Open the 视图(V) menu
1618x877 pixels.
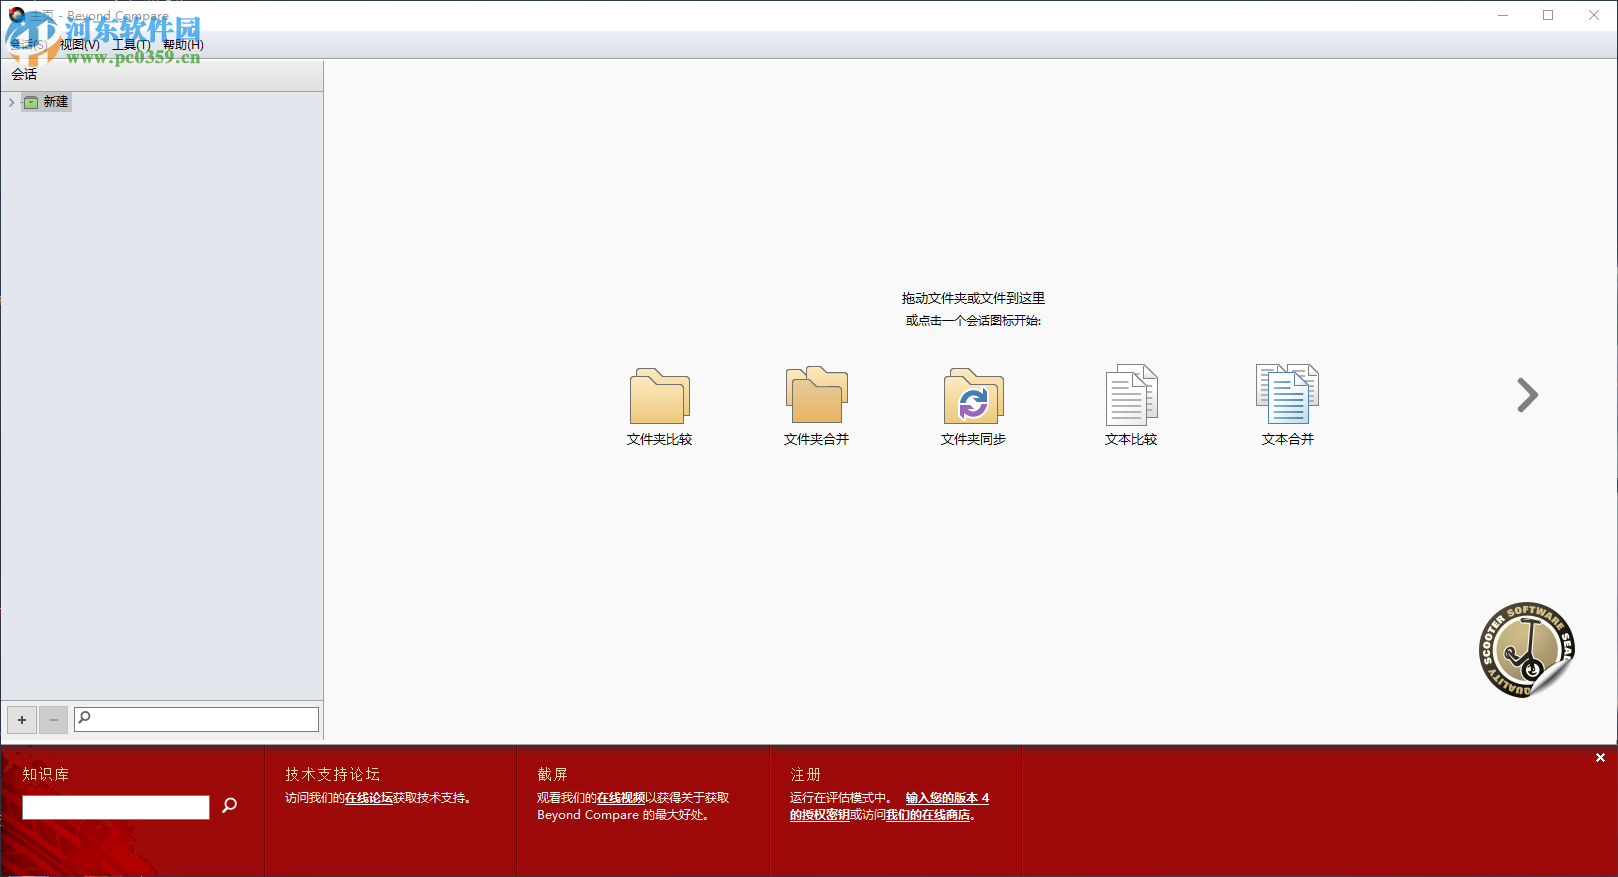(x=80, y=44)
